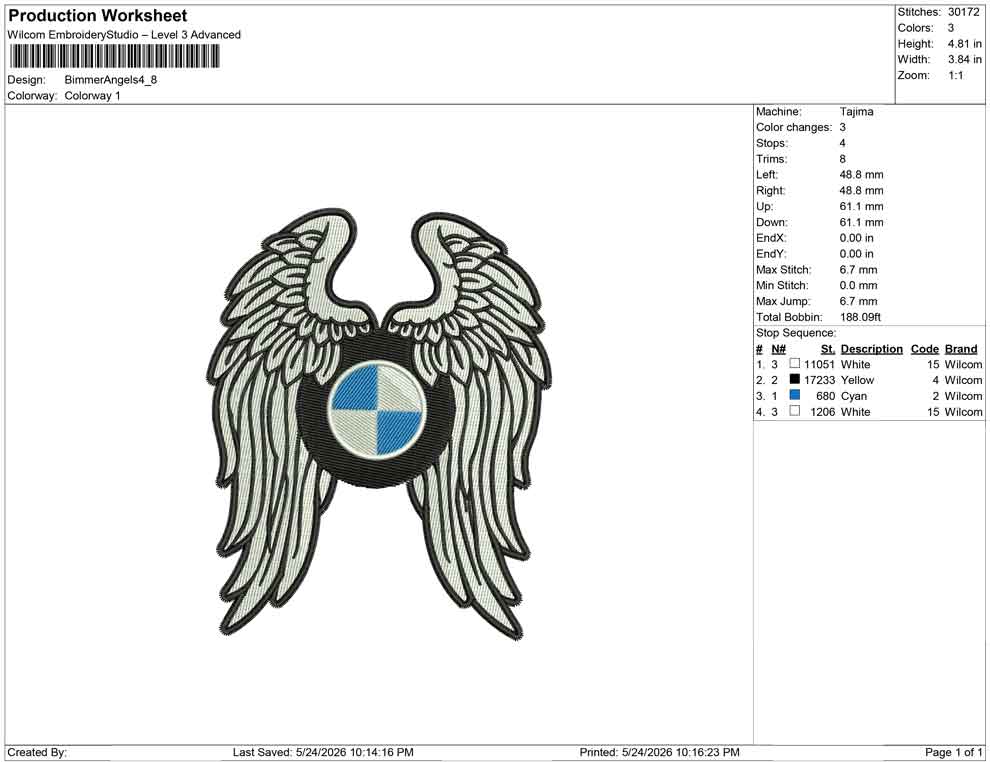Click the 'Last Saved' timestamp in footer

(x=323, y=752)
